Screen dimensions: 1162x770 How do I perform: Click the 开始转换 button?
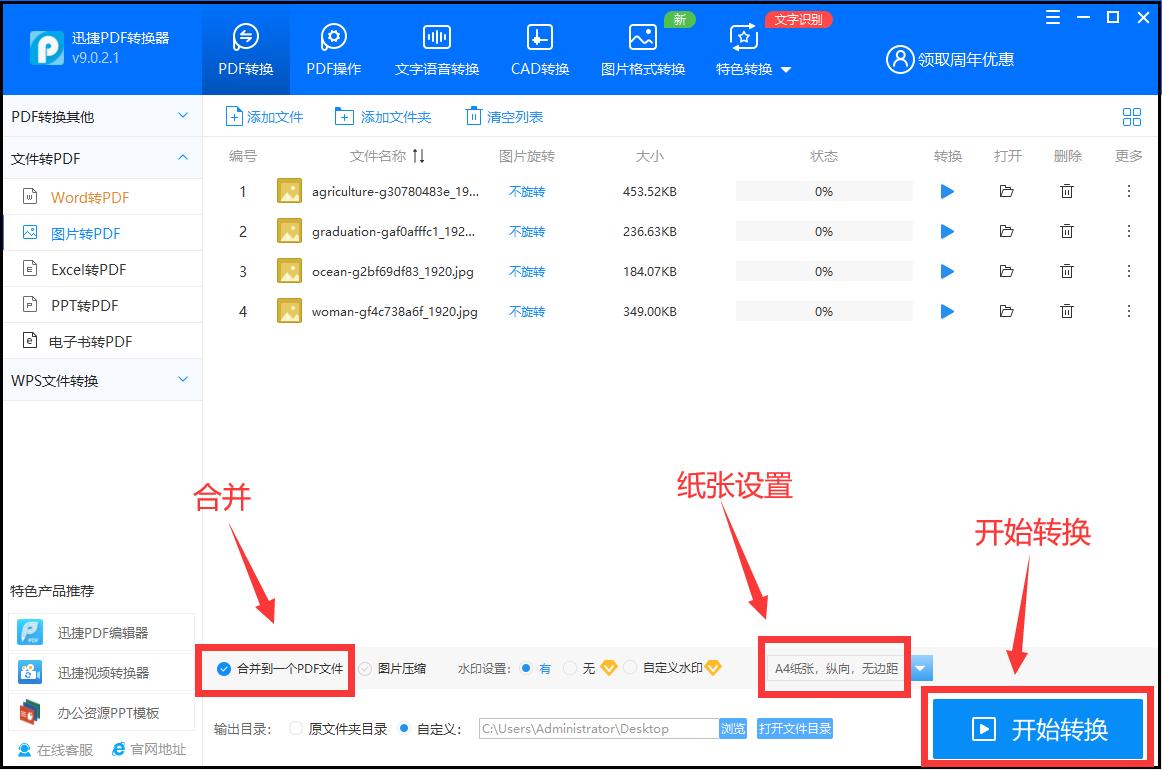coord(1037,729)
